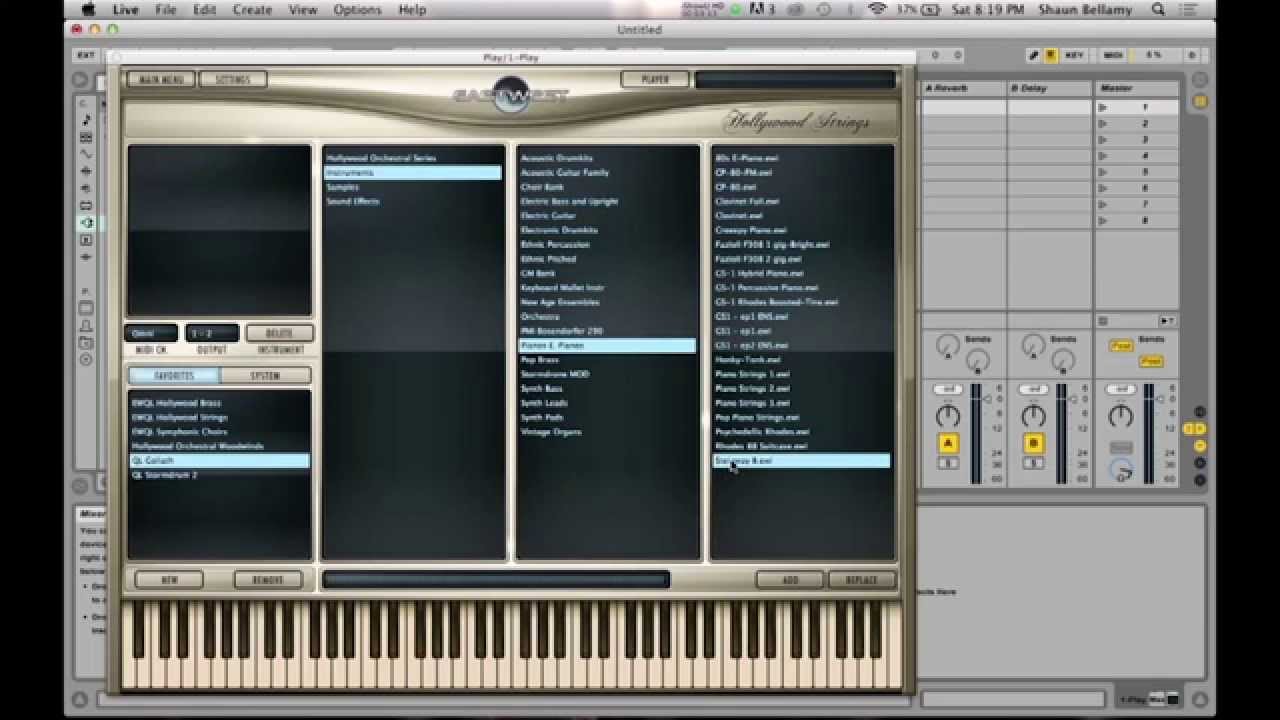Toggle the B Delay track activator button
Viewport: 1280px width, 720px height.
[x=1034, y=444]
